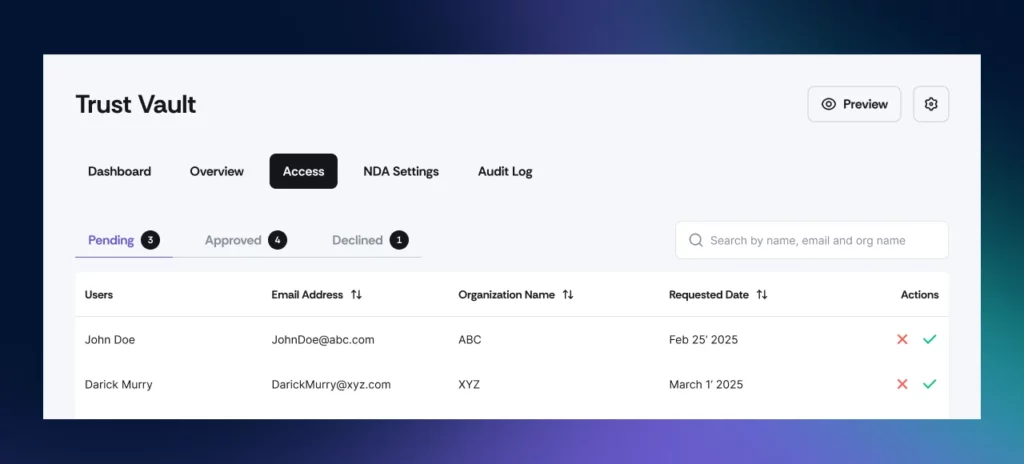This screenshot has width=1024, height=464.
Task: Show Pending requests tab
Action: [124, 240]
